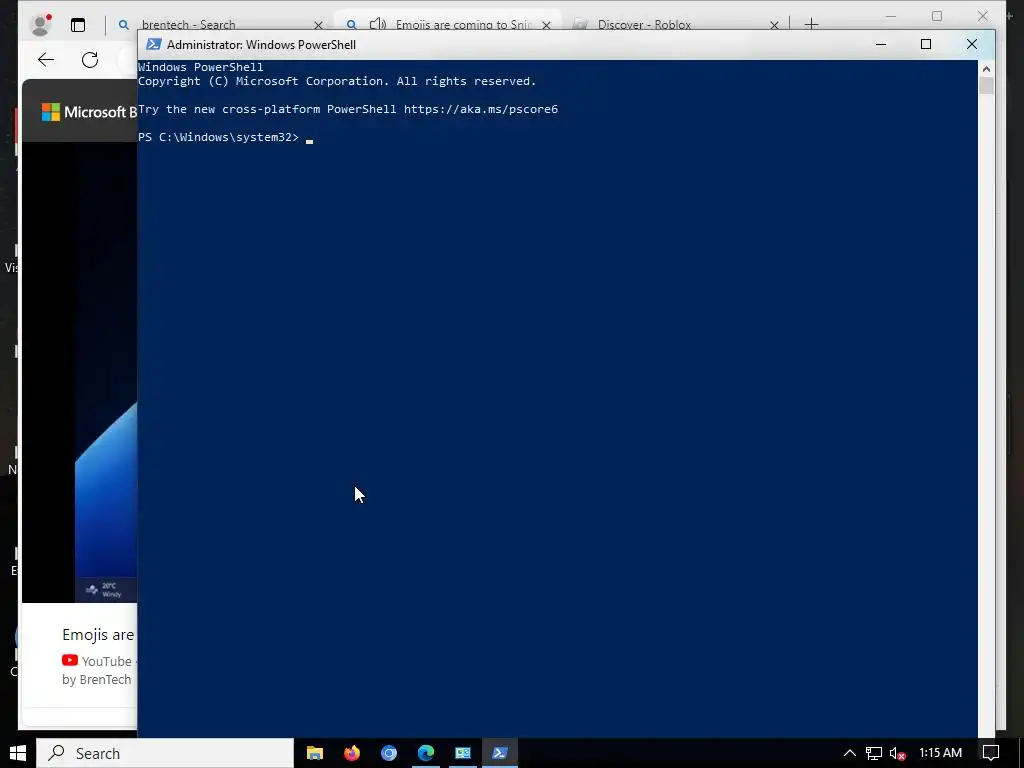
Task: Minimize the Edge browser window
Action: pos(891,16)
